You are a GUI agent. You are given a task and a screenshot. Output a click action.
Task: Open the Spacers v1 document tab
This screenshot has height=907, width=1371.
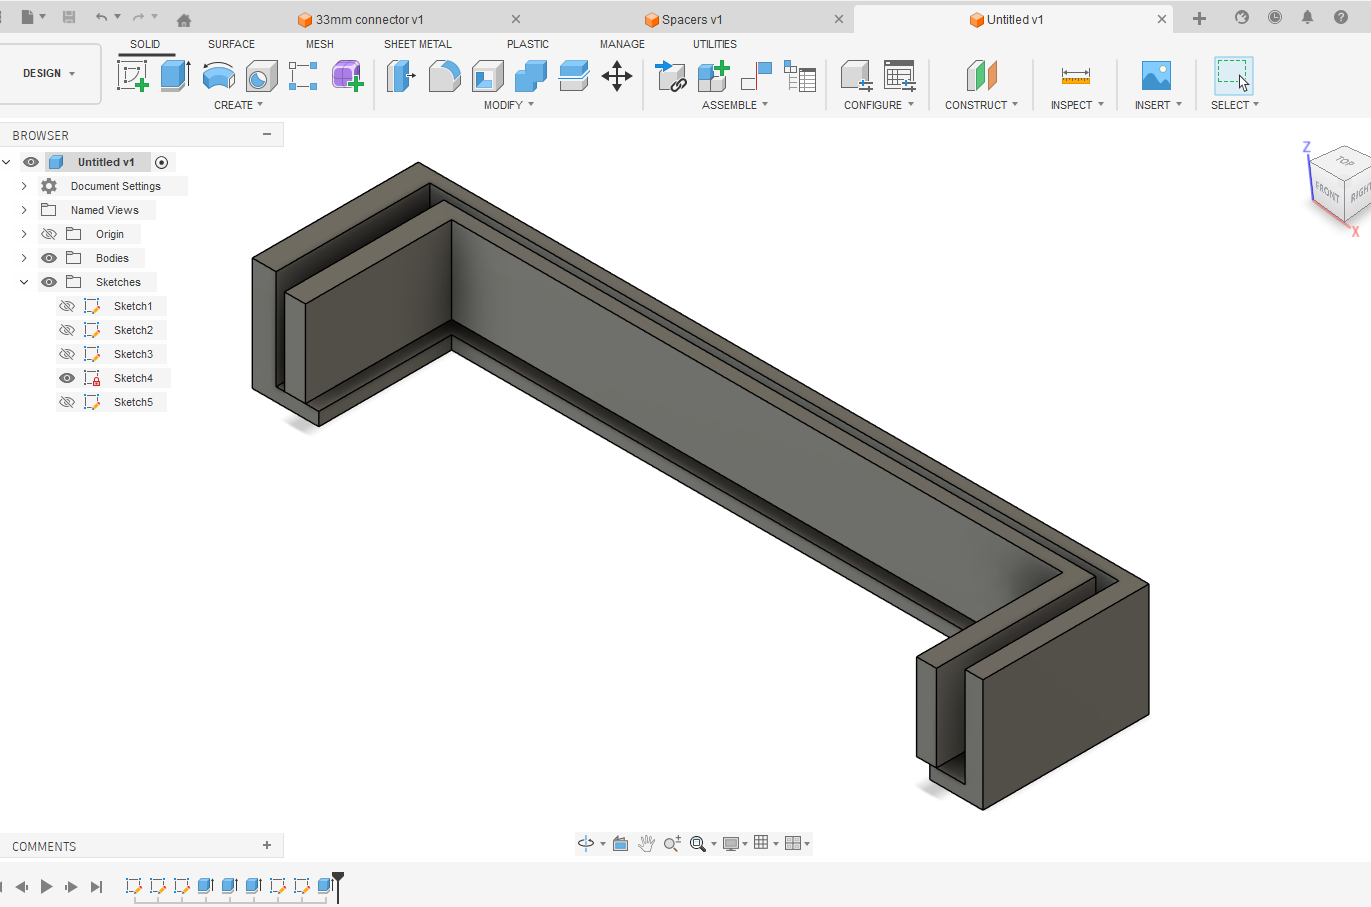(x=691, y=19)
